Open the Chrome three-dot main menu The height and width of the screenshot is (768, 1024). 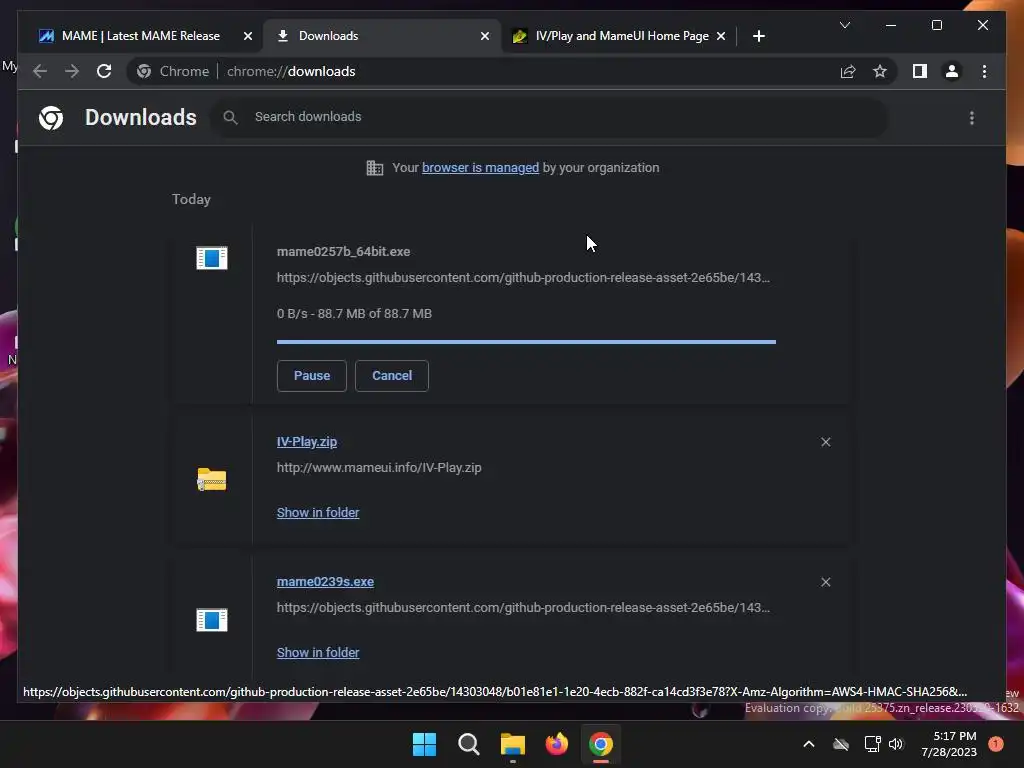click(984, 71)
